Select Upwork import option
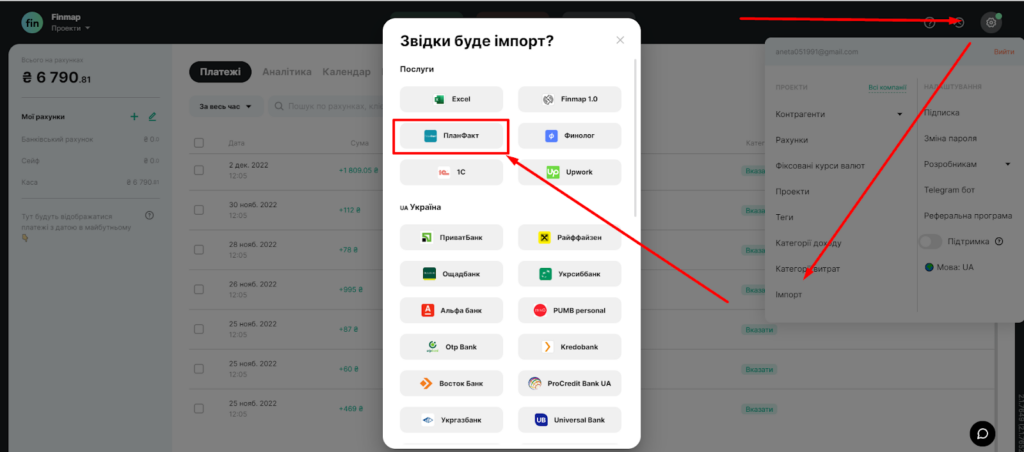 point(569,172)
